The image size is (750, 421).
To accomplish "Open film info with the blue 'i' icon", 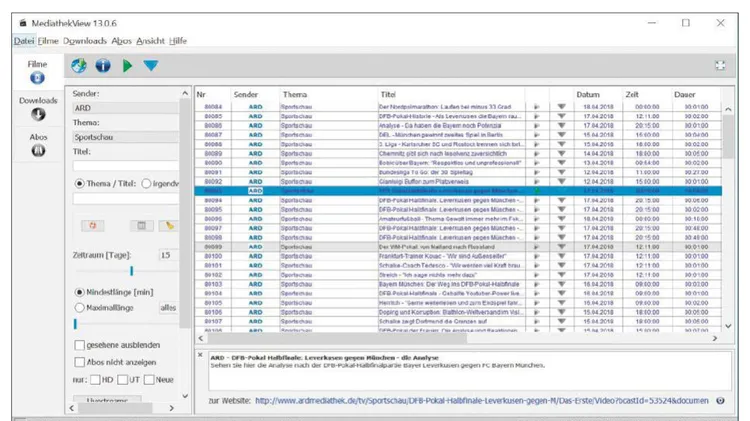I will point(103,66).
